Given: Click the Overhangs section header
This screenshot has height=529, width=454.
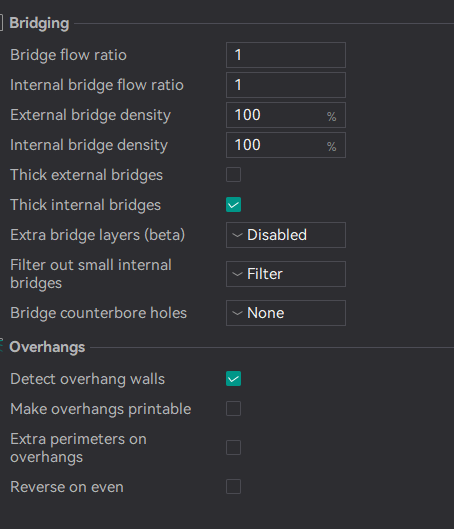Looking at the screenshot, I should [x=47, y=347].
